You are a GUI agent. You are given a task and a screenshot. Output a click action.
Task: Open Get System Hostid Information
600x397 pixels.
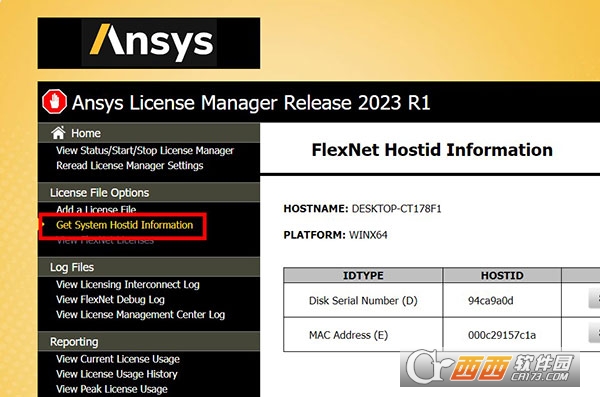coord(124,225)
